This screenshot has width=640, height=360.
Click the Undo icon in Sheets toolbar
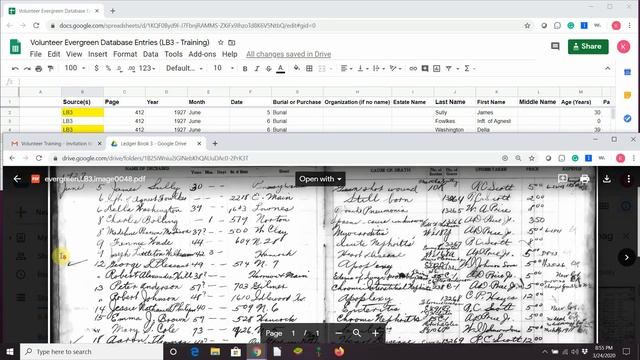click(x=15, y=69)
